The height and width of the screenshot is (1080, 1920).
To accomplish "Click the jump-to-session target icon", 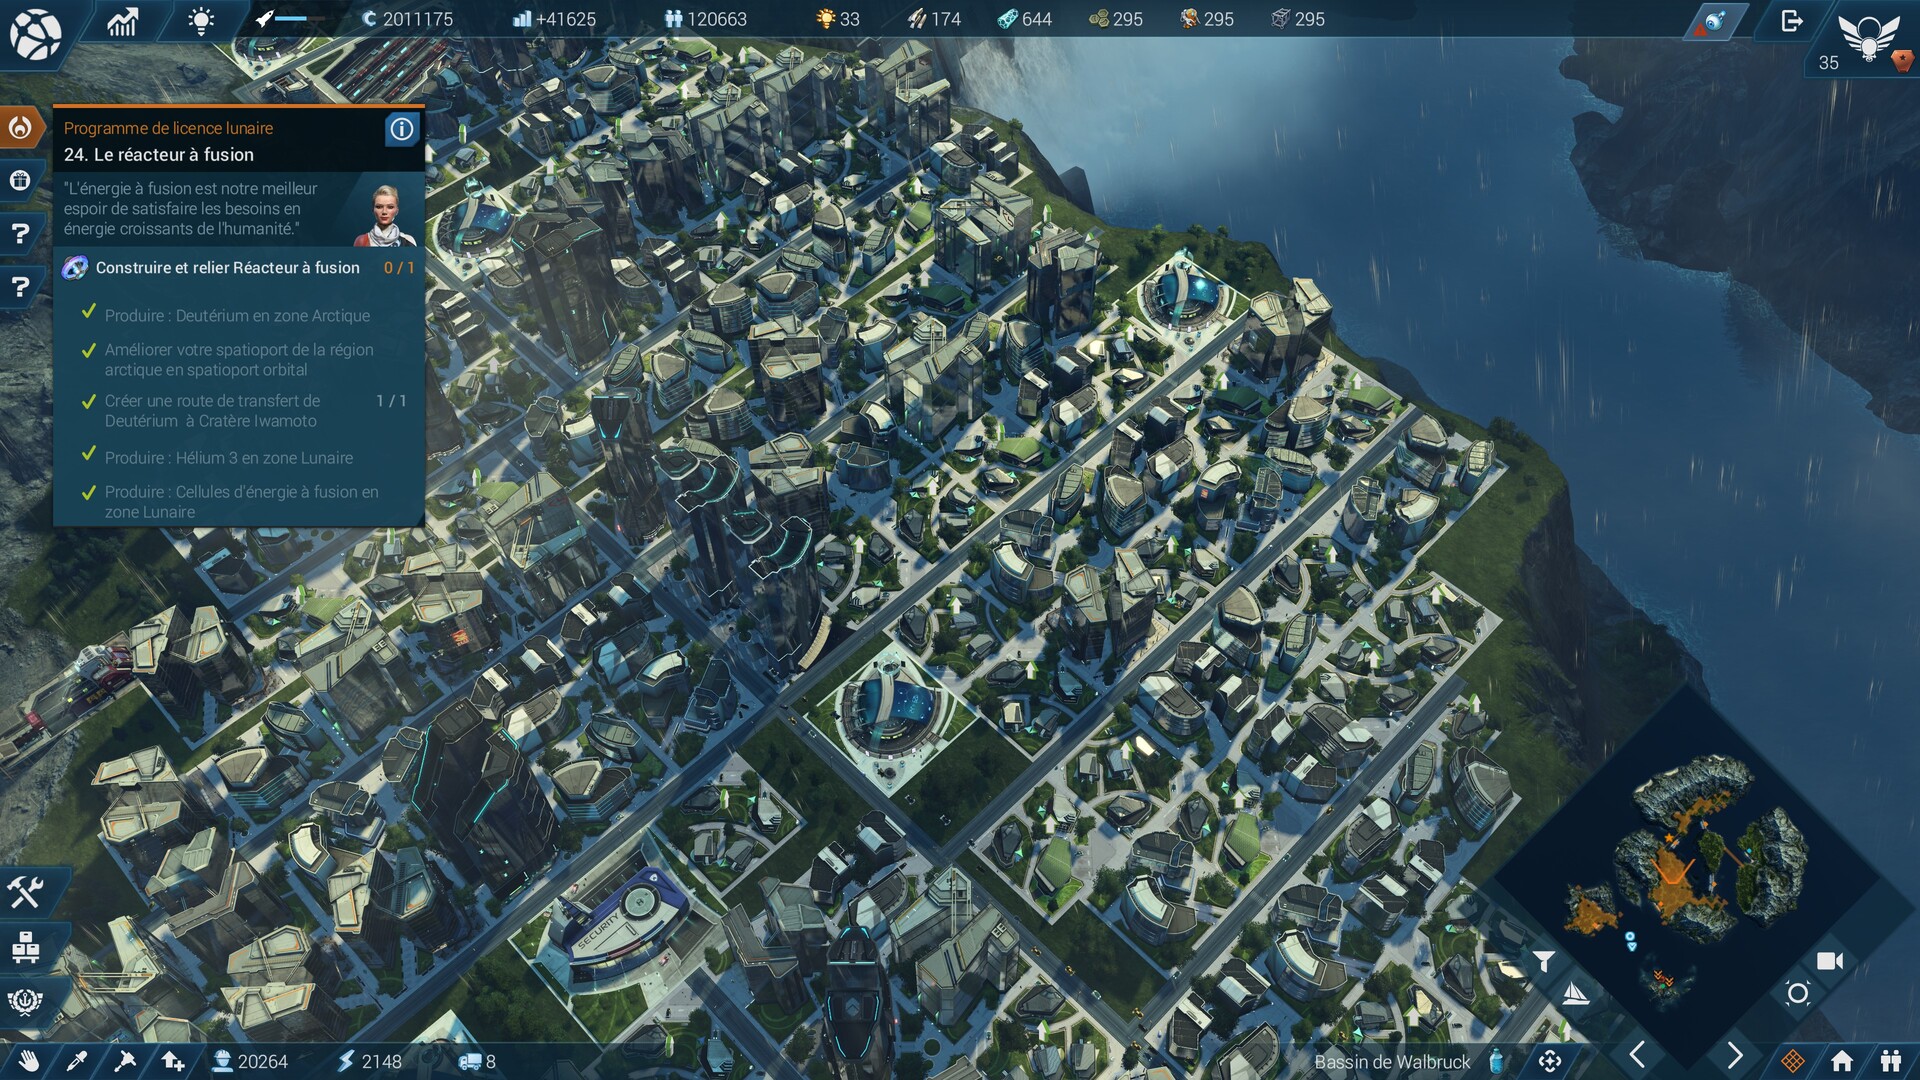I will (x=1550, y=1061).
